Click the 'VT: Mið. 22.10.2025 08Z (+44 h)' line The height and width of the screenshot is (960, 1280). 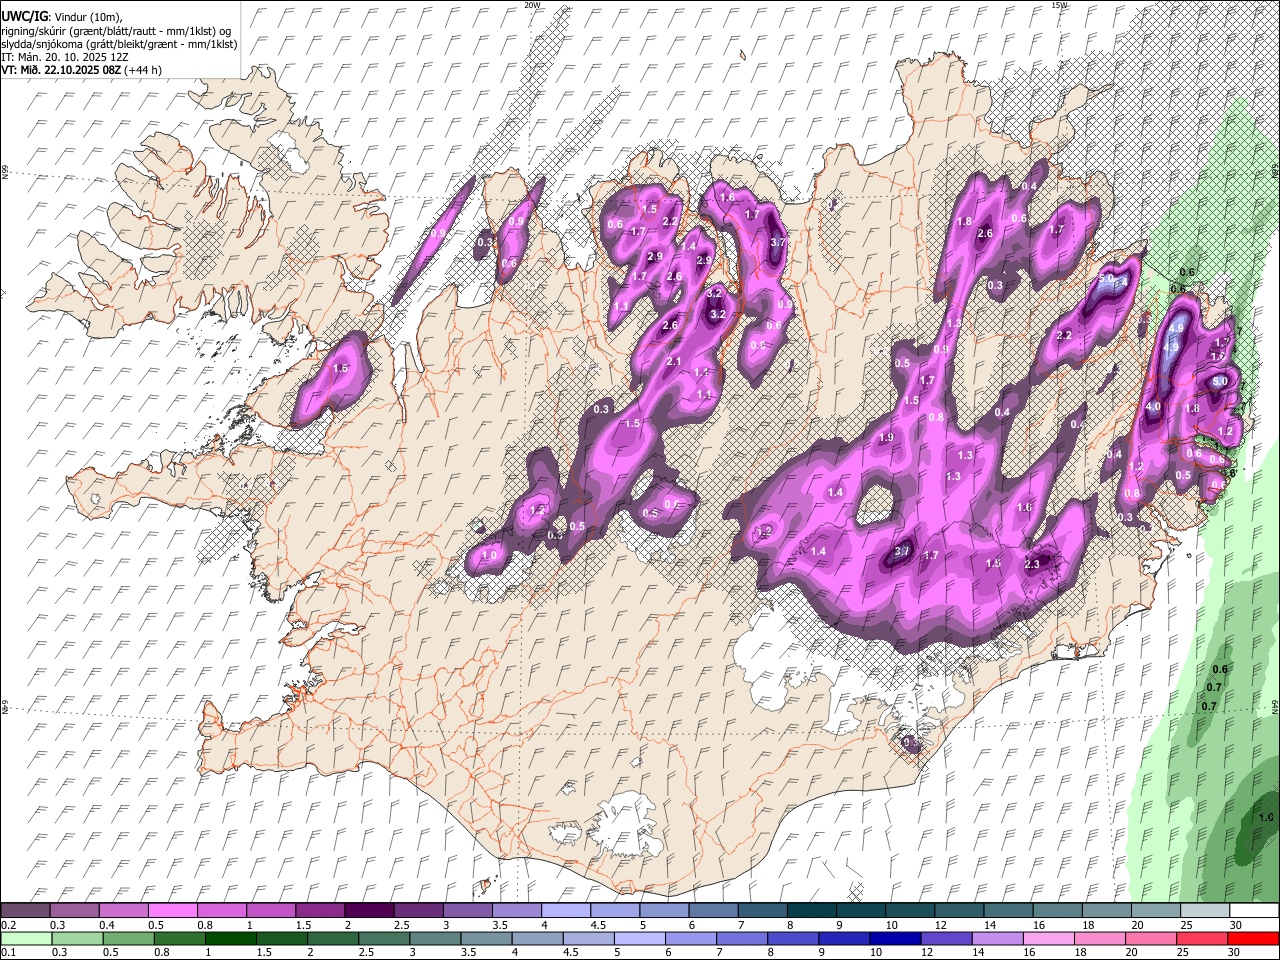point(81,70)
